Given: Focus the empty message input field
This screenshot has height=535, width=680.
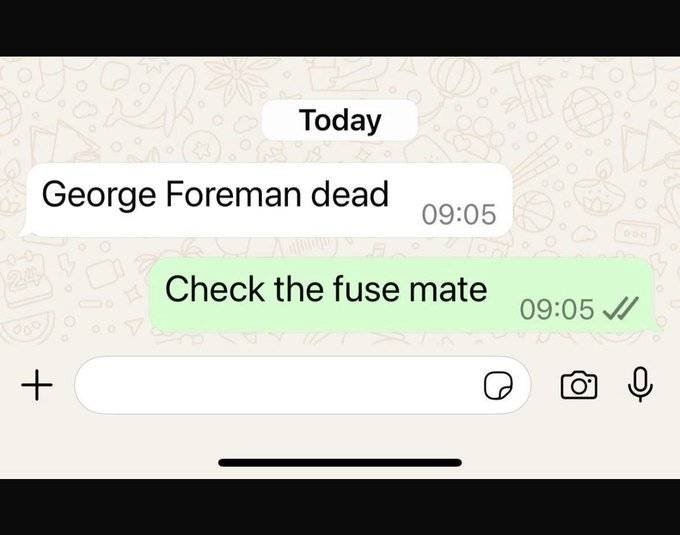Looking at the screenshot, I should [x=302, y=385].
